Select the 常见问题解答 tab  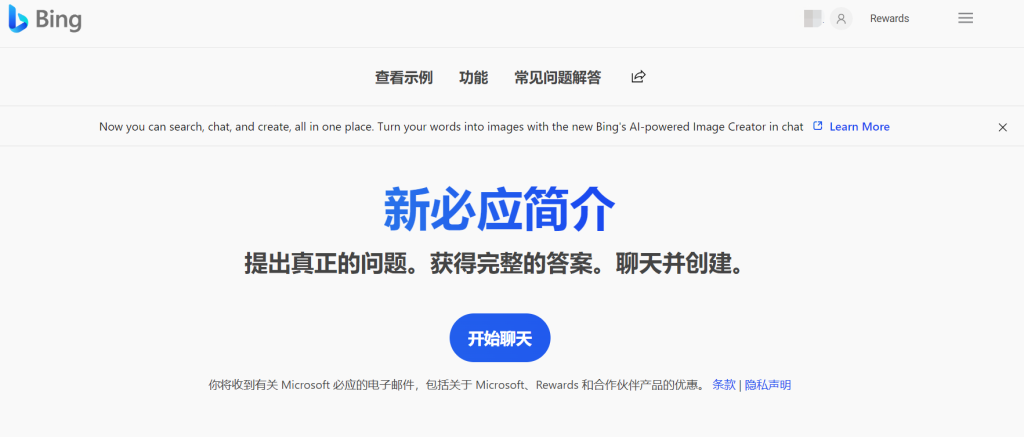[558, 78]
